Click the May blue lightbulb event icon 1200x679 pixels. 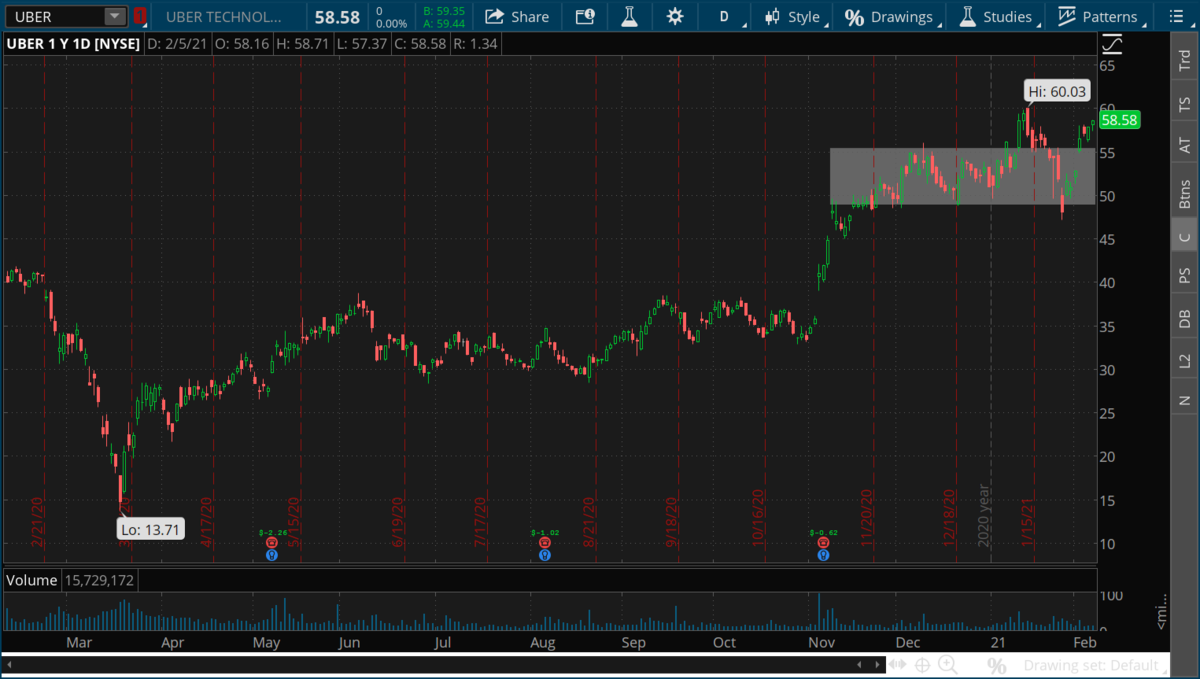[x=272, y=554]
